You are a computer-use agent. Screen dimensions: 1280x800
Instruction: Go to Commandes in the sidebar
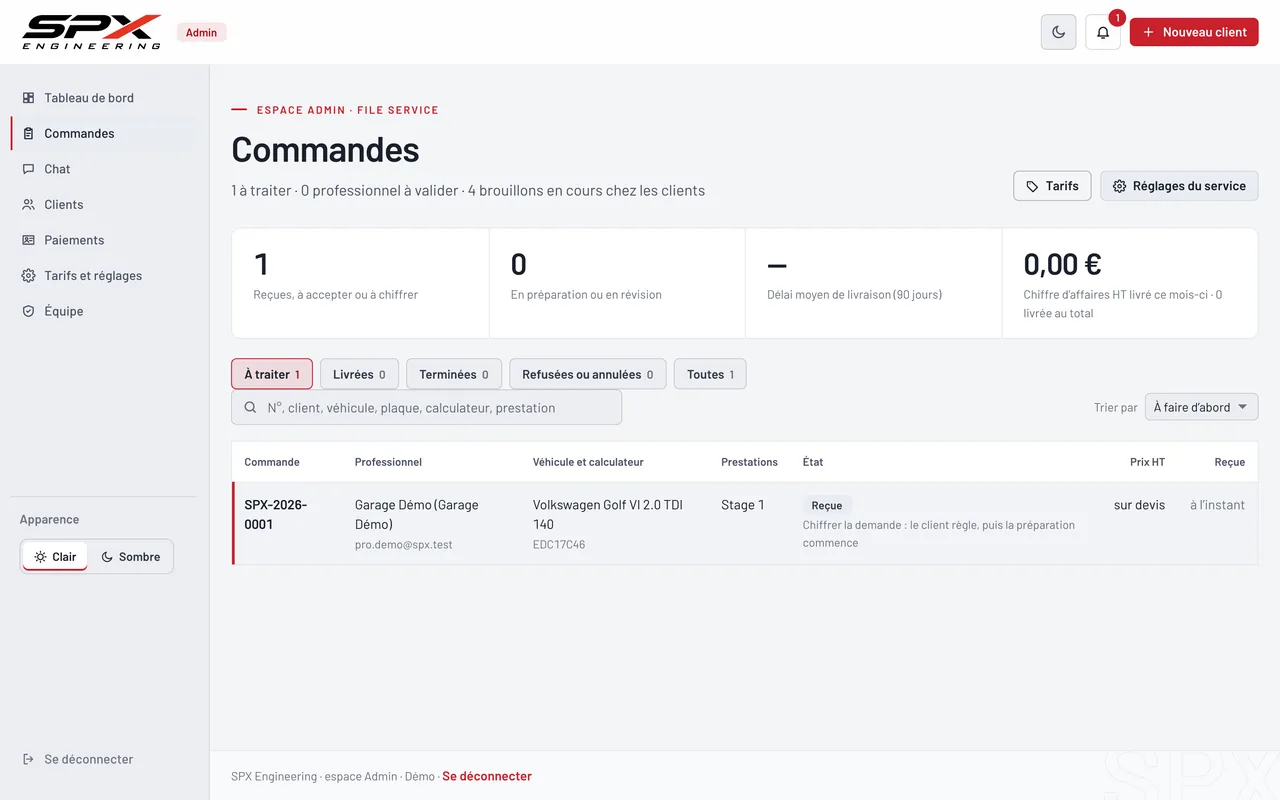coord(104,133)
